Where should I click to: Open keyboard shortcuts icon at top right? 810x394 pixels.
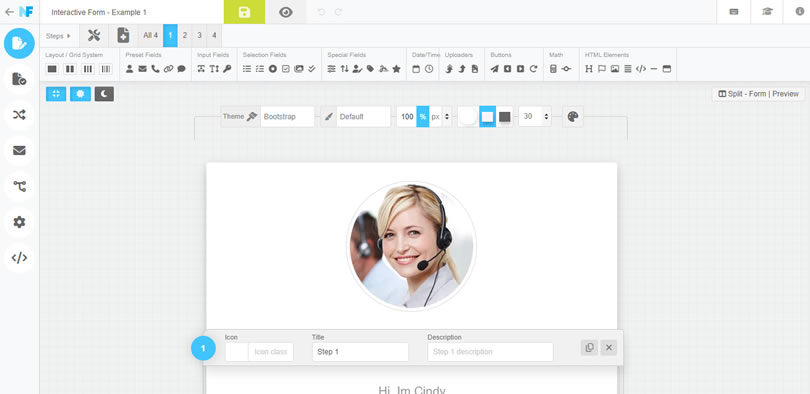734,12
